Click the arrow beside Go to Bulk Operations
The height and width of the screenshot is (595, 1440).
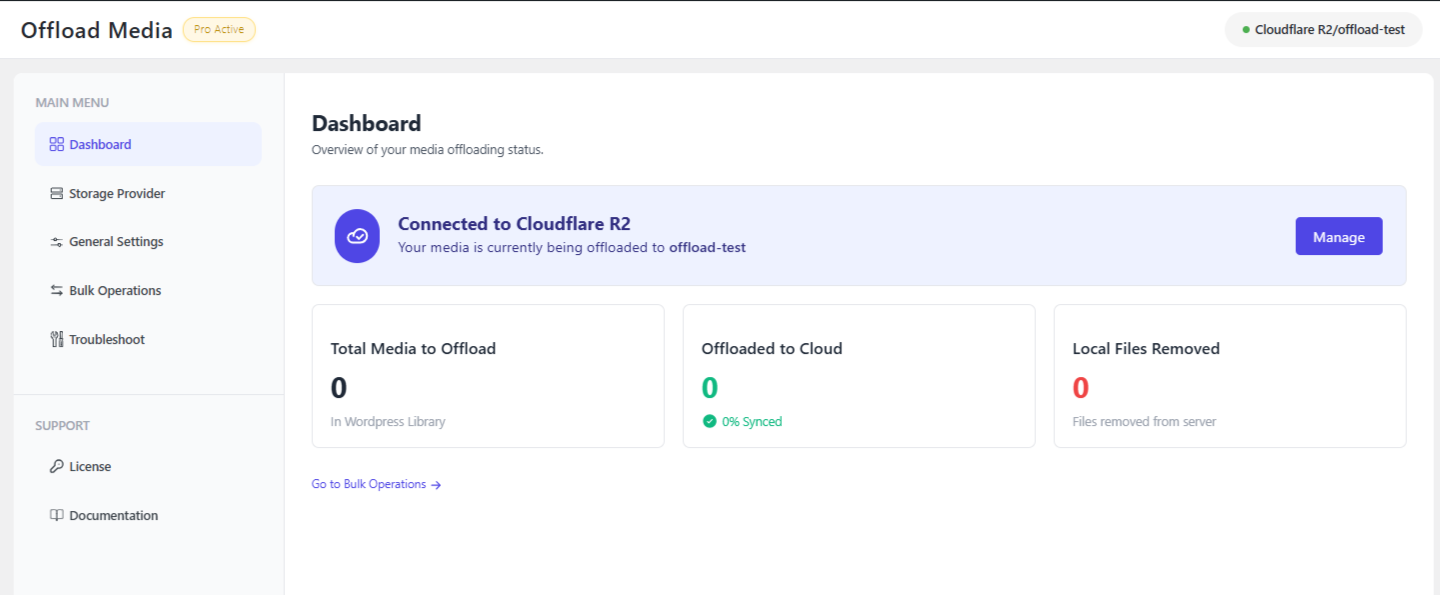tap(436, 485)
